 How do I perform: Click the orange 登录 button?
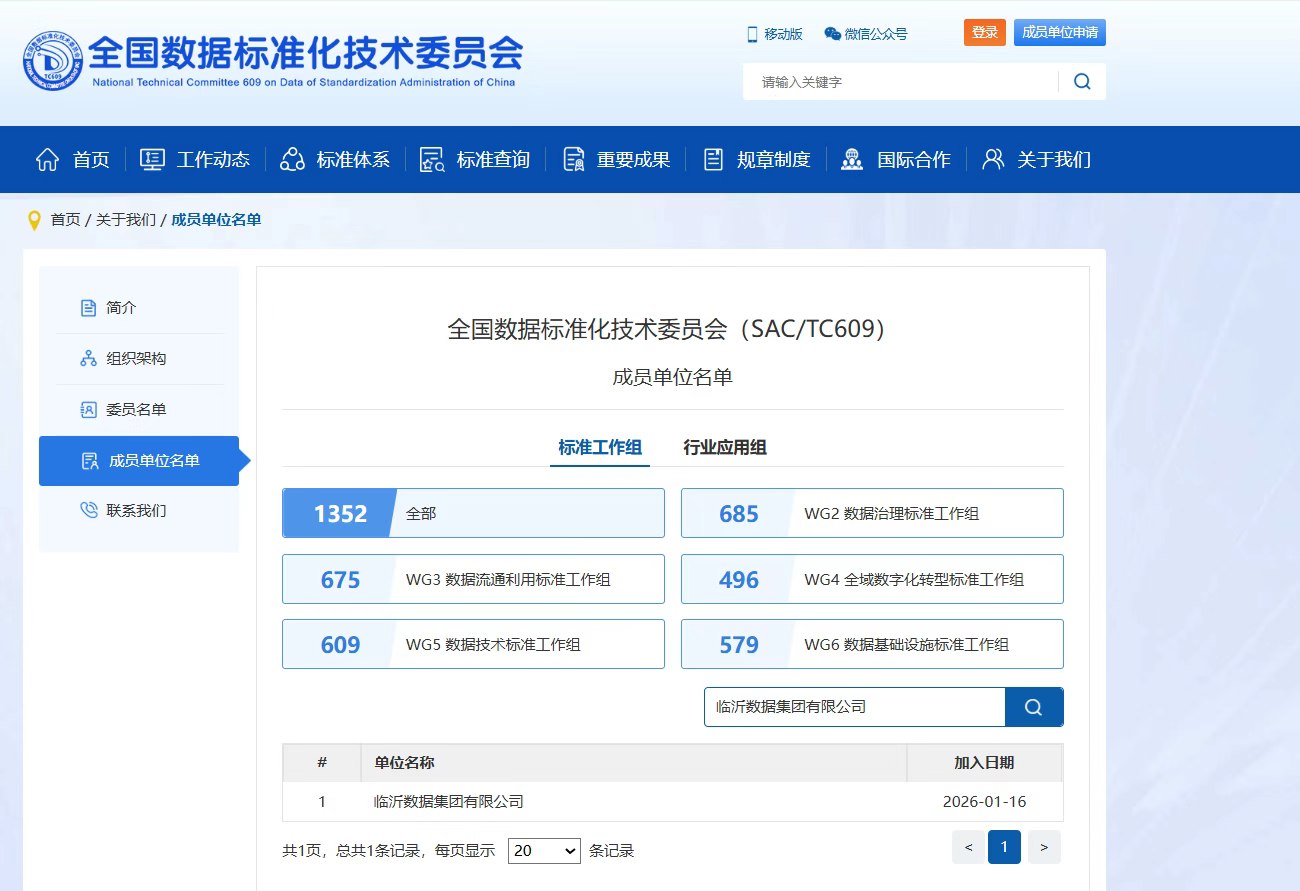(985, 33)
